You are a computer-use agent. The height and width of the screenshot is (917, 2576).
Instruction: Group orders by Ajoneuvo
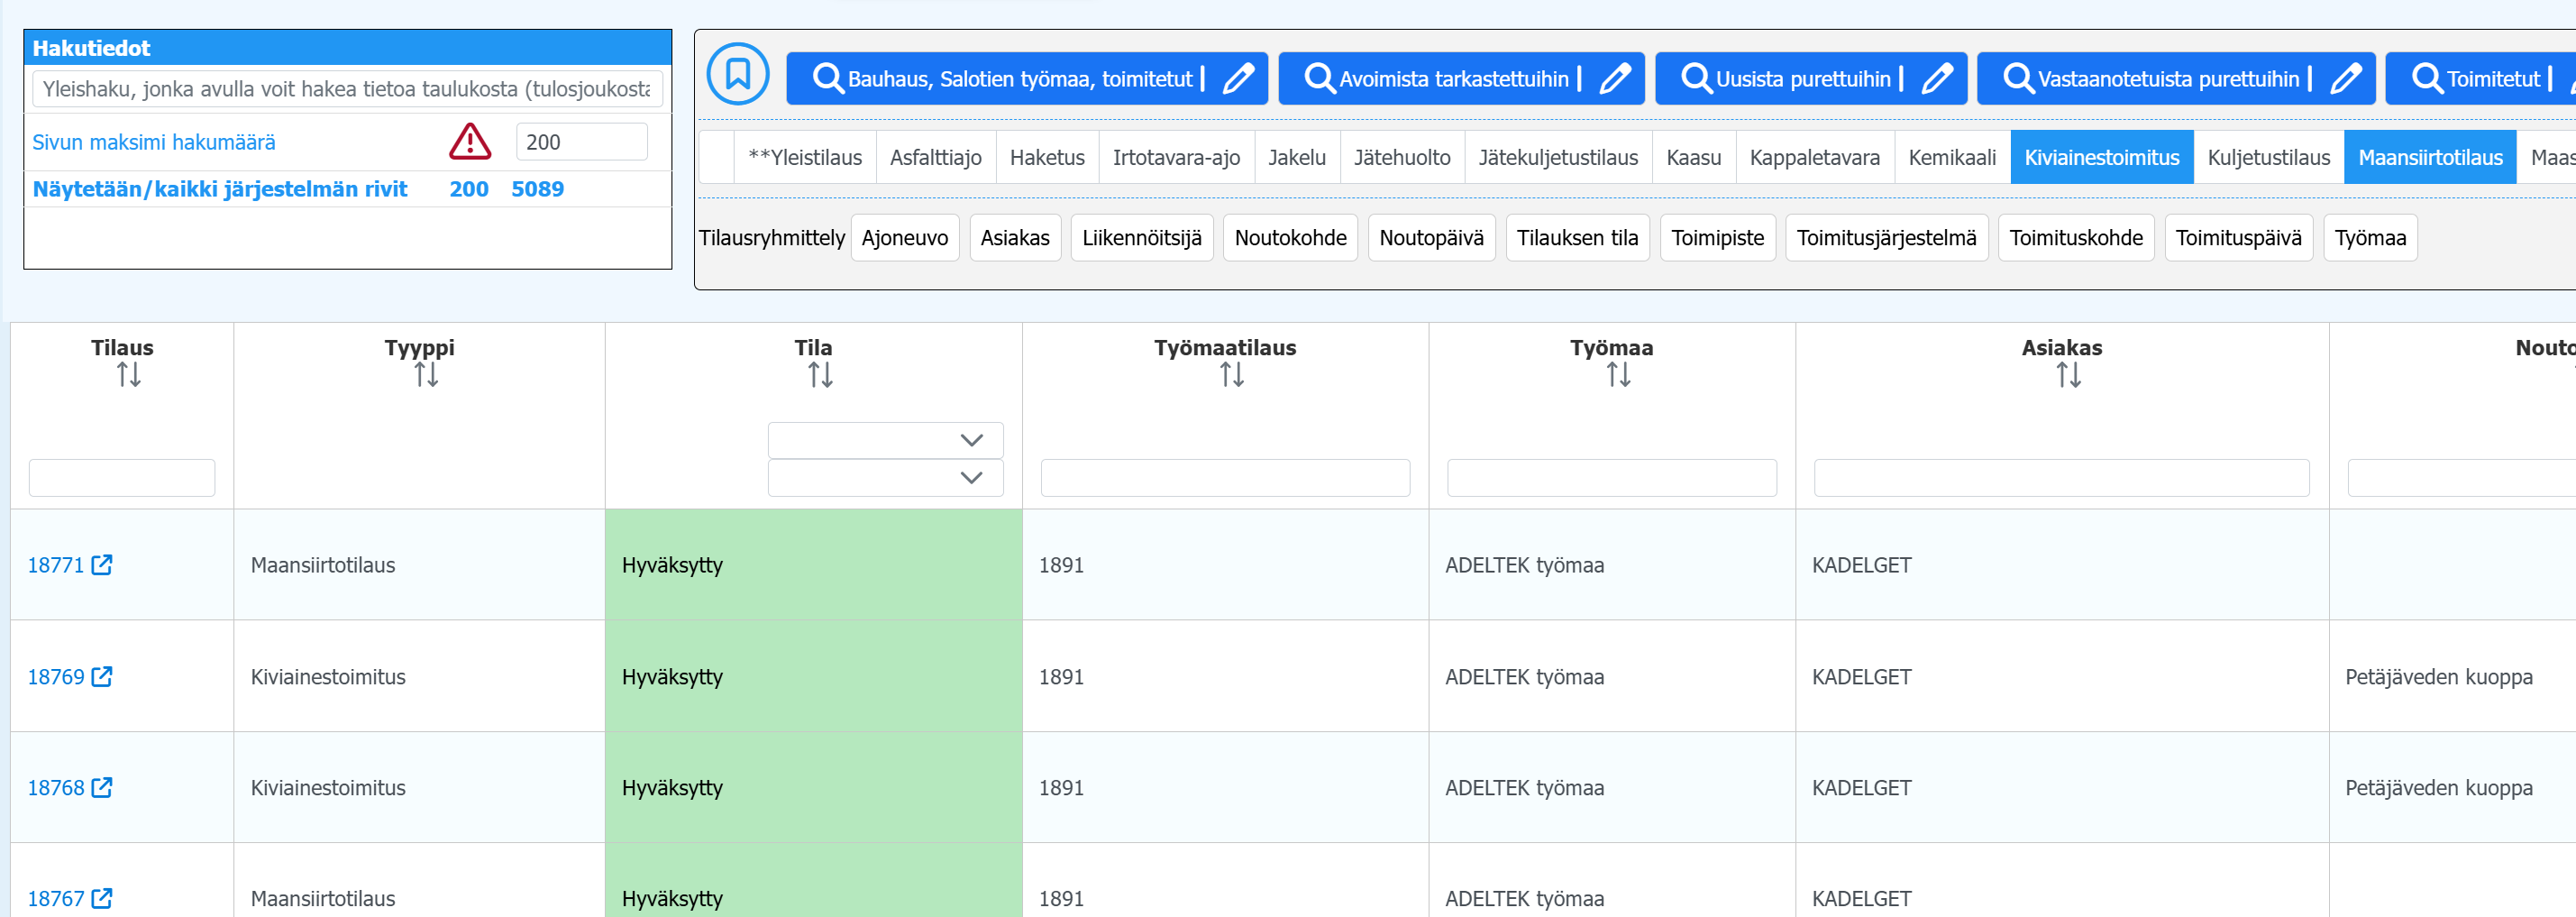pyautogui.click(x=905, y=238)
